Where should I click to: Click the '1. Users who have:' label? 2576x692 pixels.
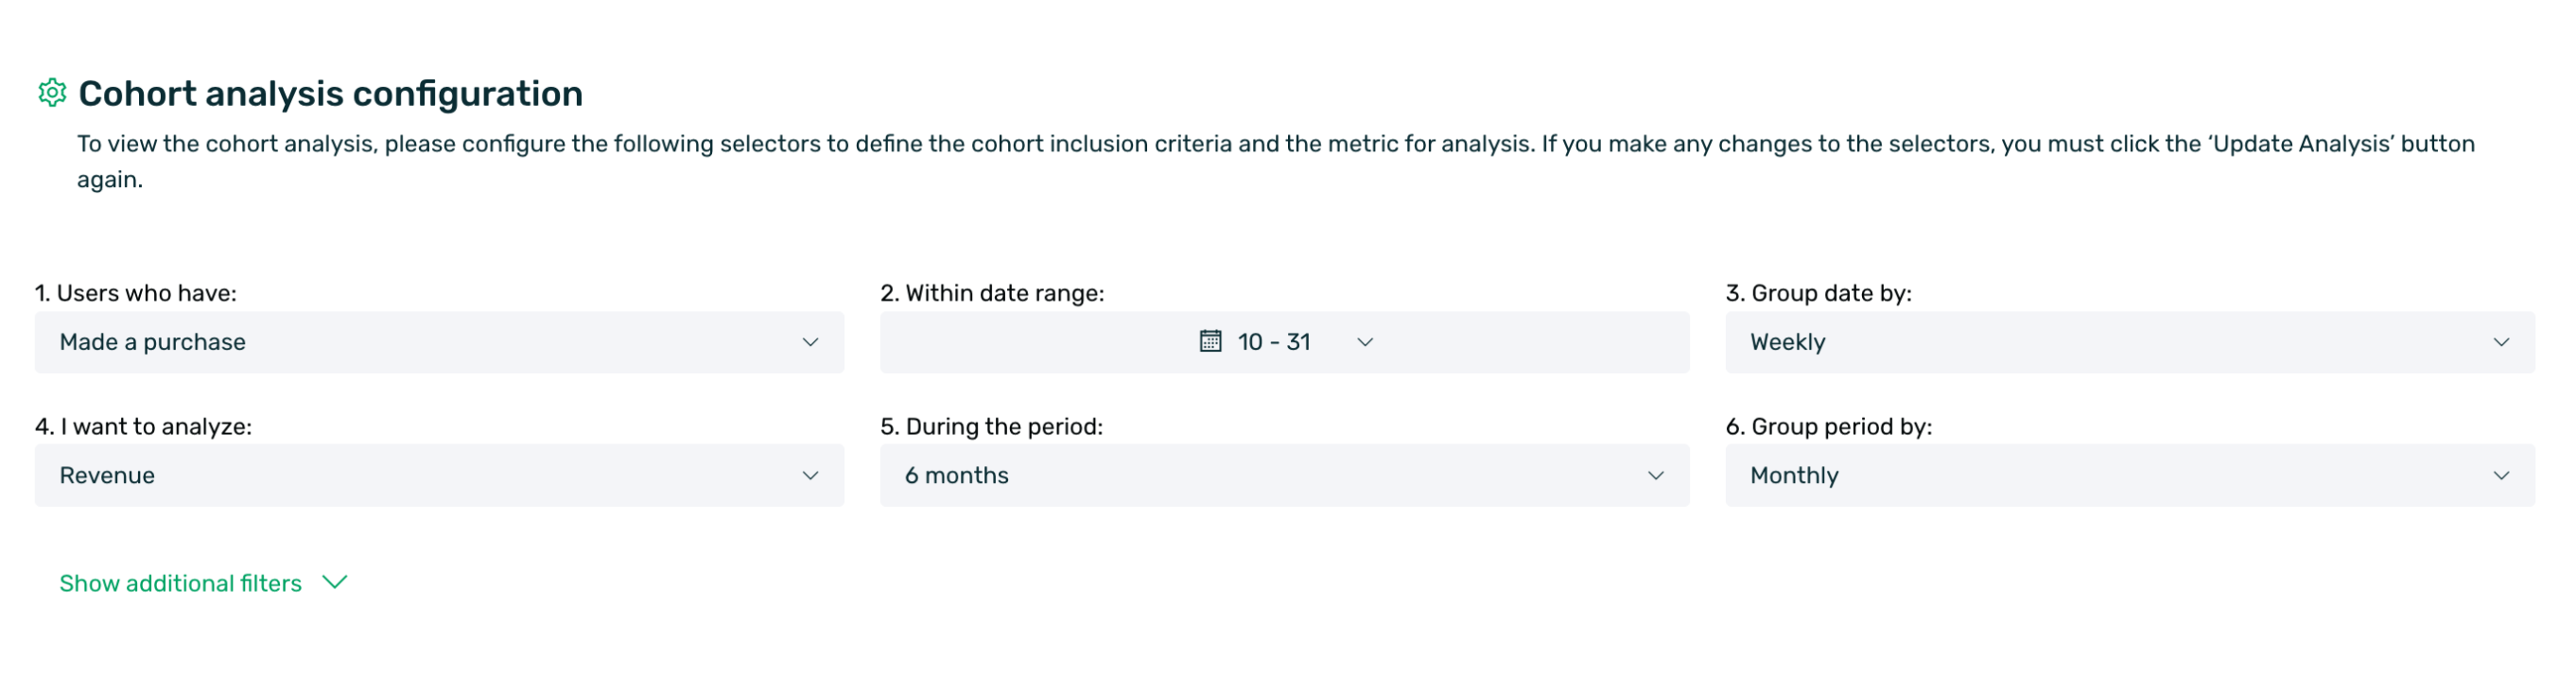pyautogui.click(x=136, y=293)
